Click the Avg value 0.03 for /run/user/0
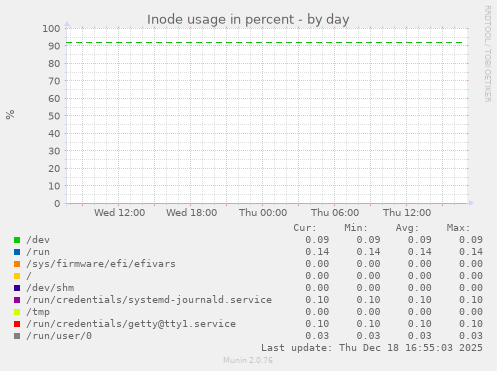497x371 pixels. click(x=420, y=336)
